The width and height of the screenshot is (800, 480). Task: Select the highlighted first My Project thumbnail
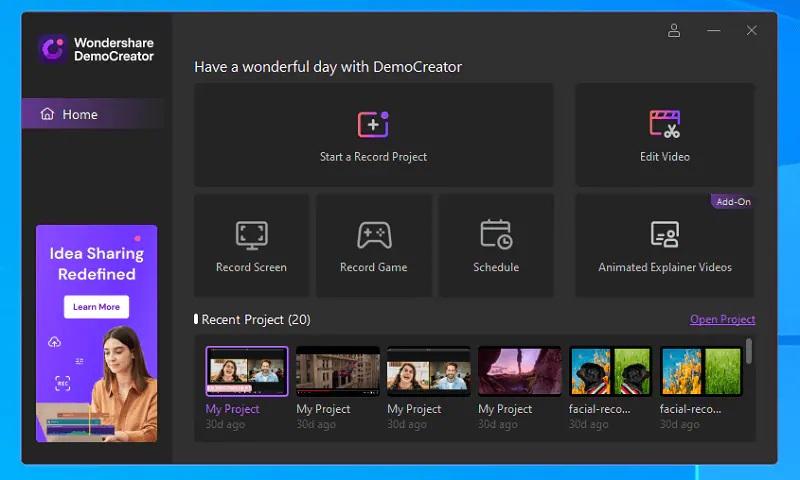point(247,371)
